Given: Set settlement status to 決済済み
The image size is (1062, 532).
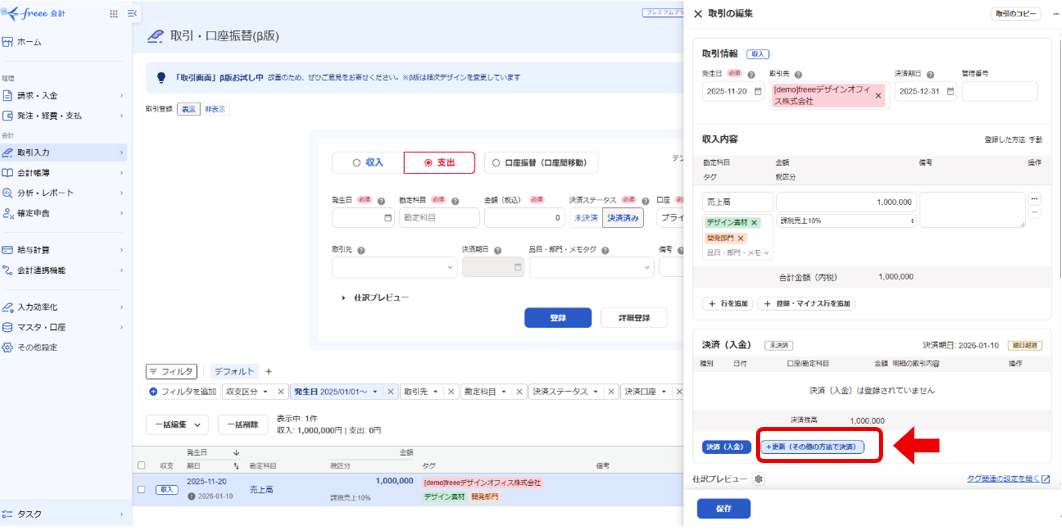Looking at the screenshot, I should (x=622, y=218).
